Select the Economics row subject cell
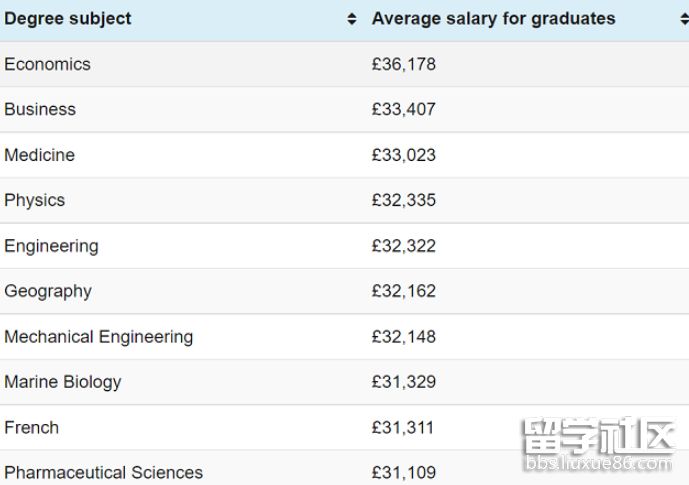The width and height of the screenshot is (689, 485). (x=47, y=64)
